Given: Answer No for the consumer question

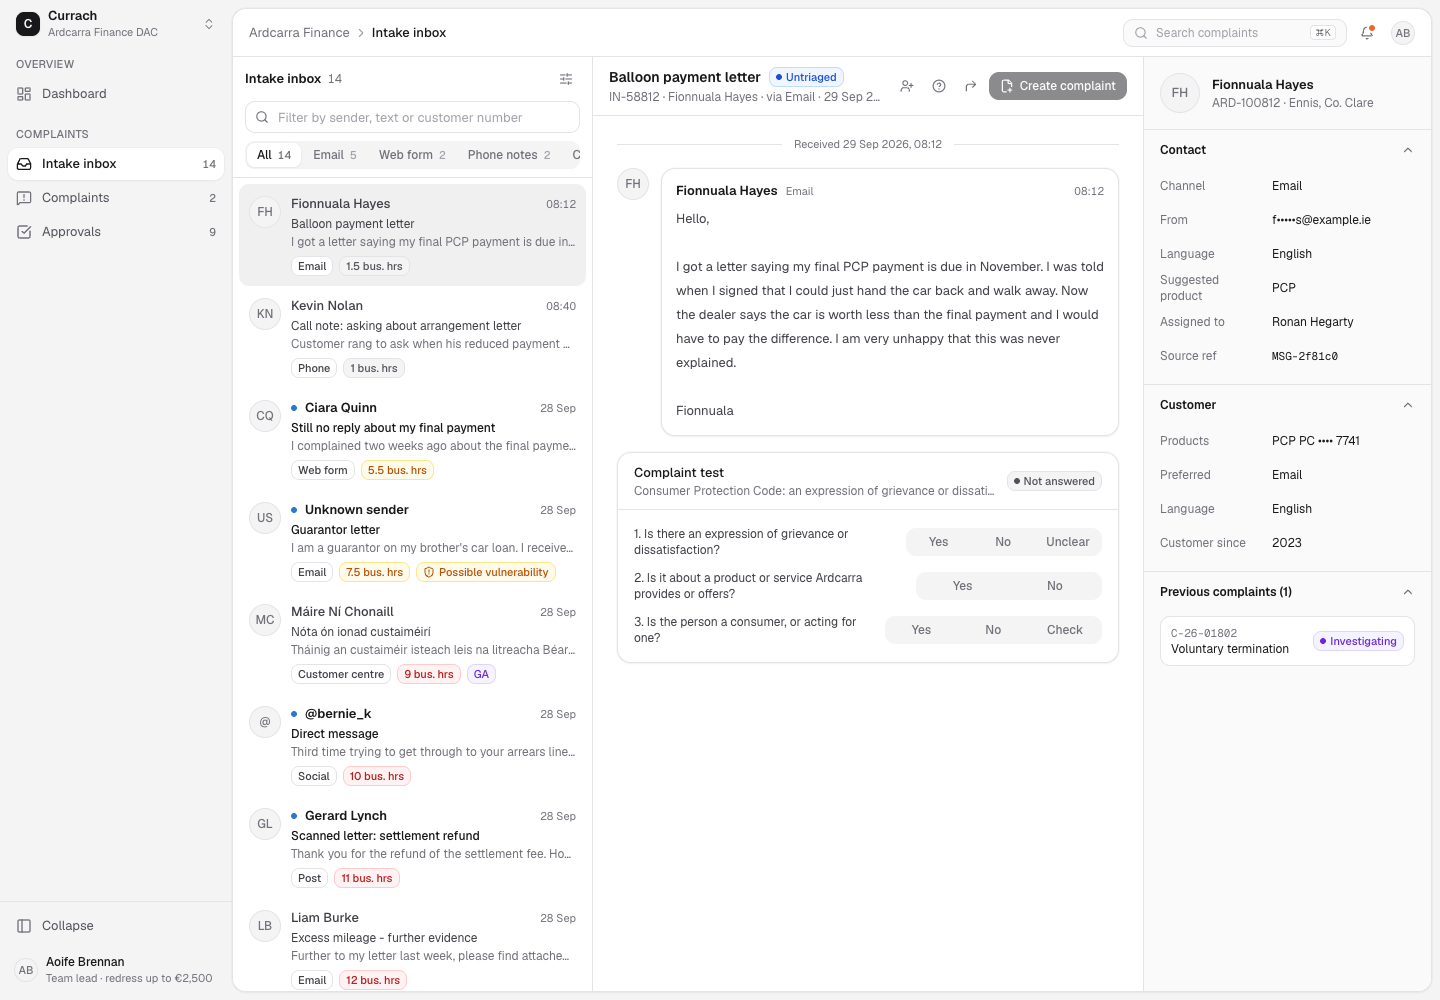Looking at the screenshot, I should [x=993, y=630].
